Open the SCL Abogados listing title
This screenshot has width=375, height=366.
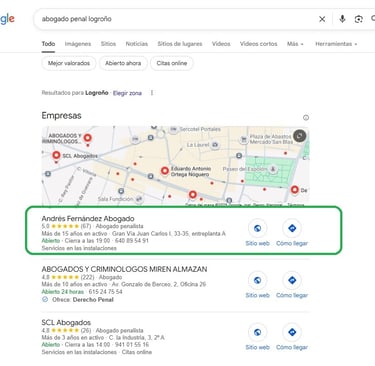[66, 322]
